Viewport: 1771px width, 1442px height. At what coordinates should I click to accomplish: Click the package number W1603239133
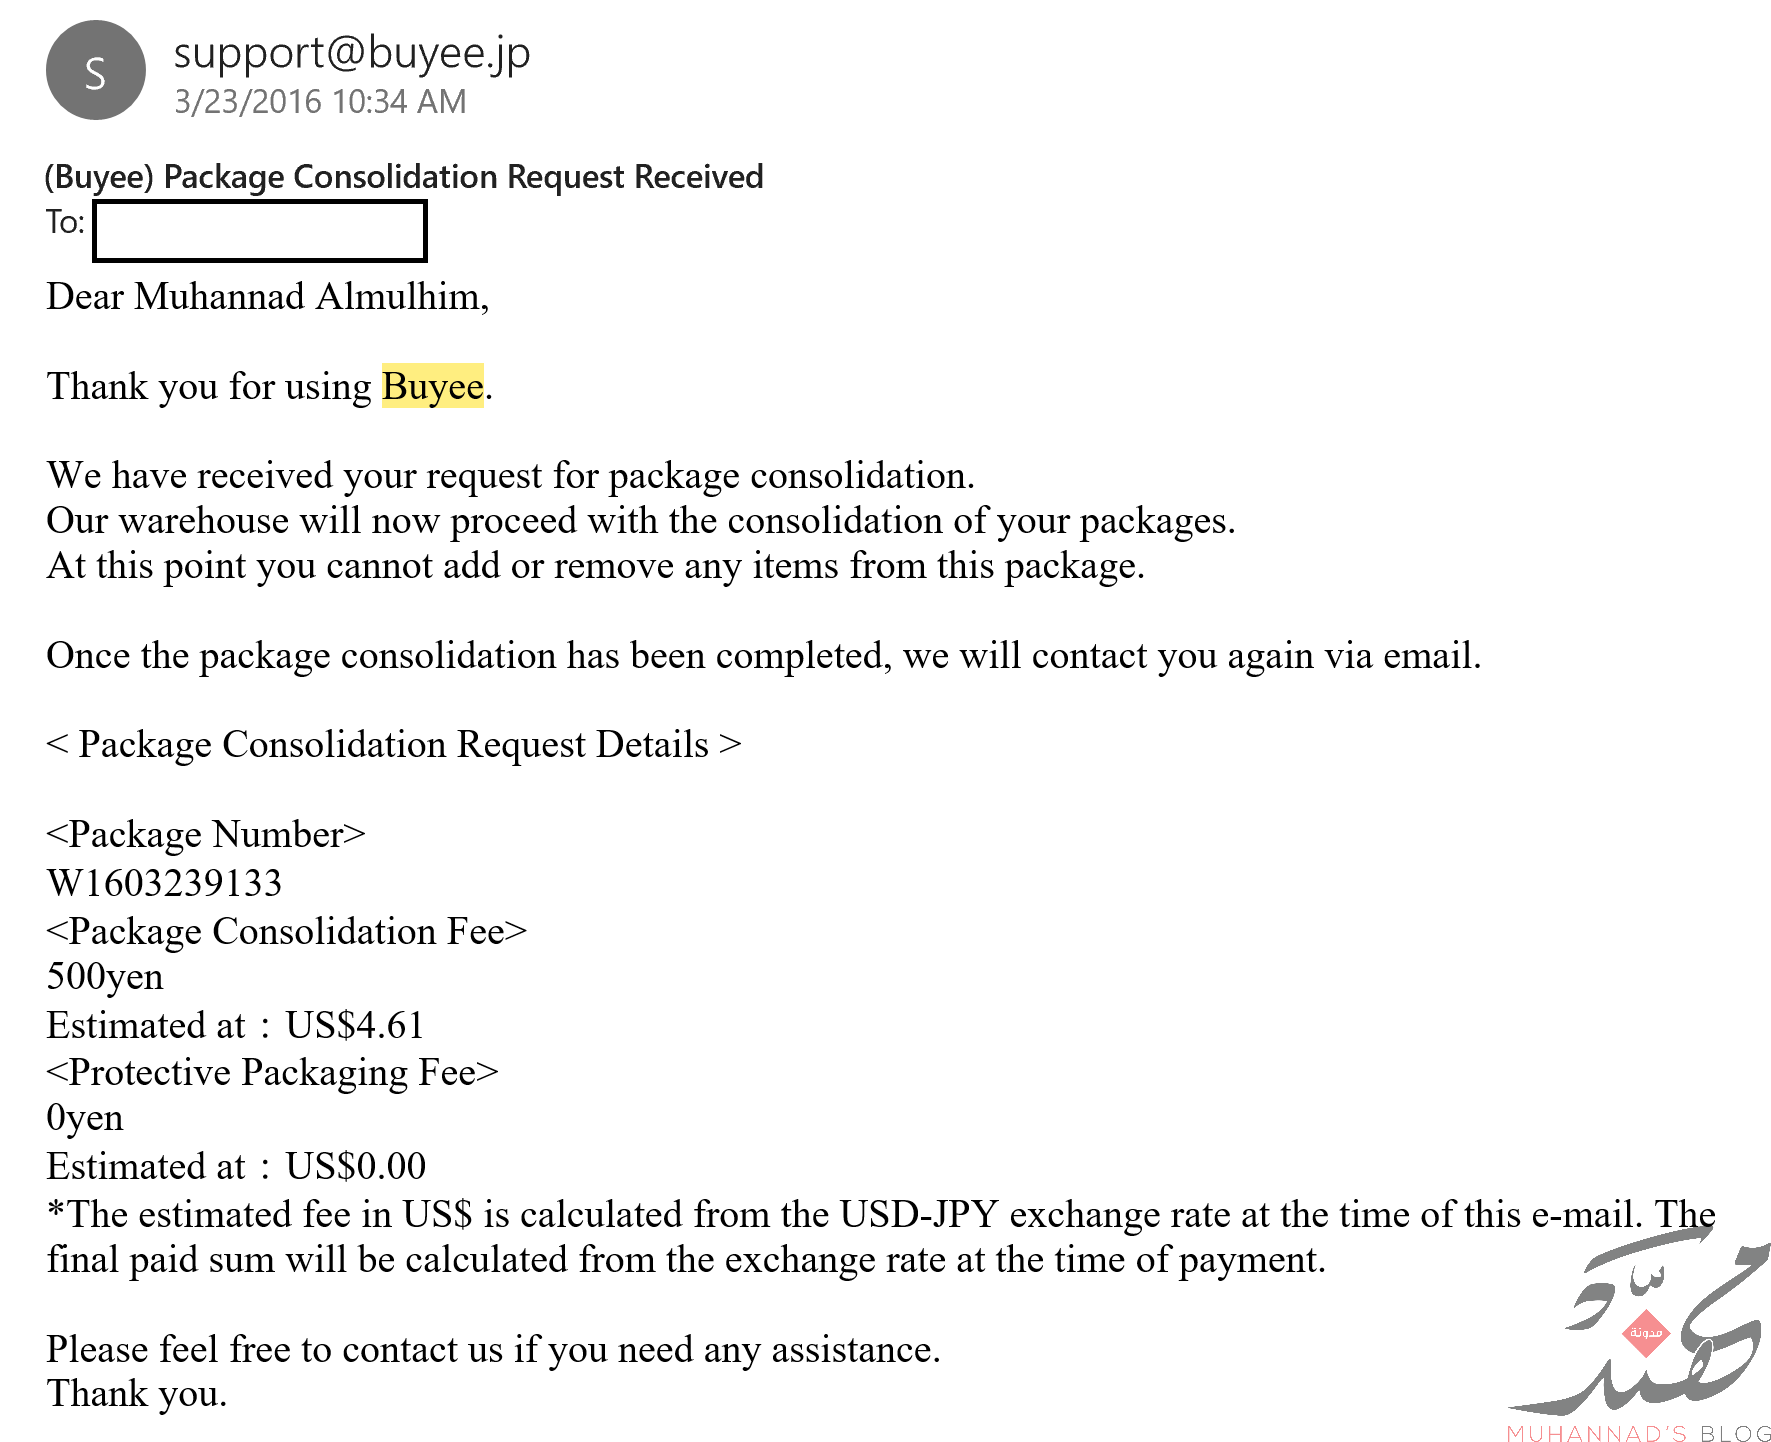click(x=164, y=883)
